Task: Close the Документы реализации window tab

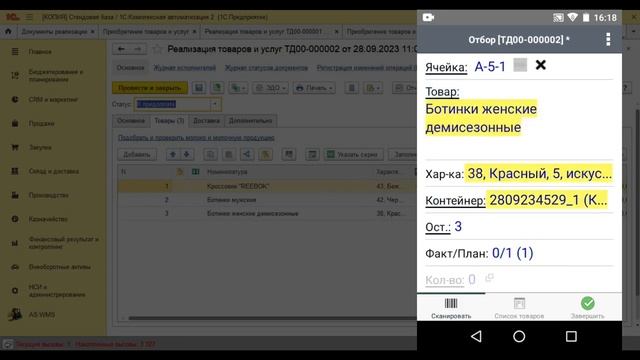Action: click(93, 31)
